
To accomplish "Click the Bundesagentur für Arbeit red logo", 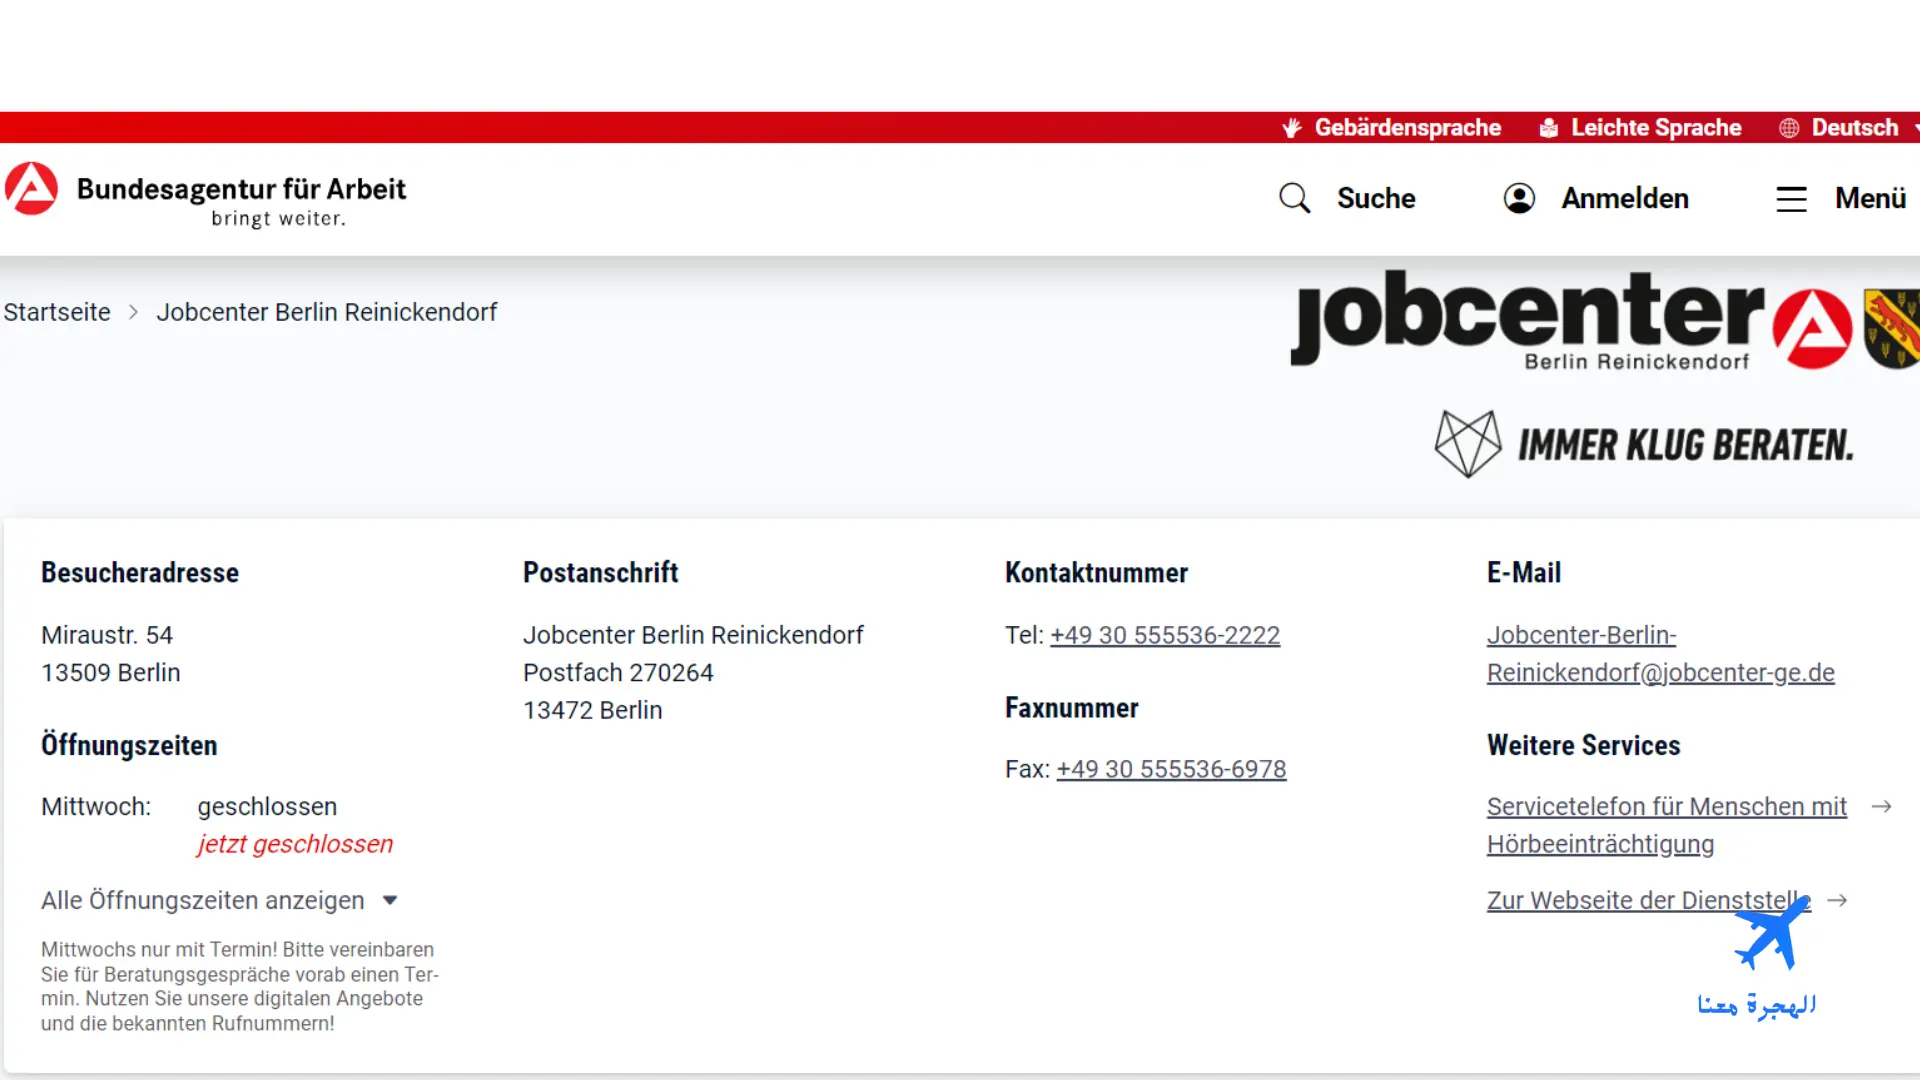I will coord(31,188).
